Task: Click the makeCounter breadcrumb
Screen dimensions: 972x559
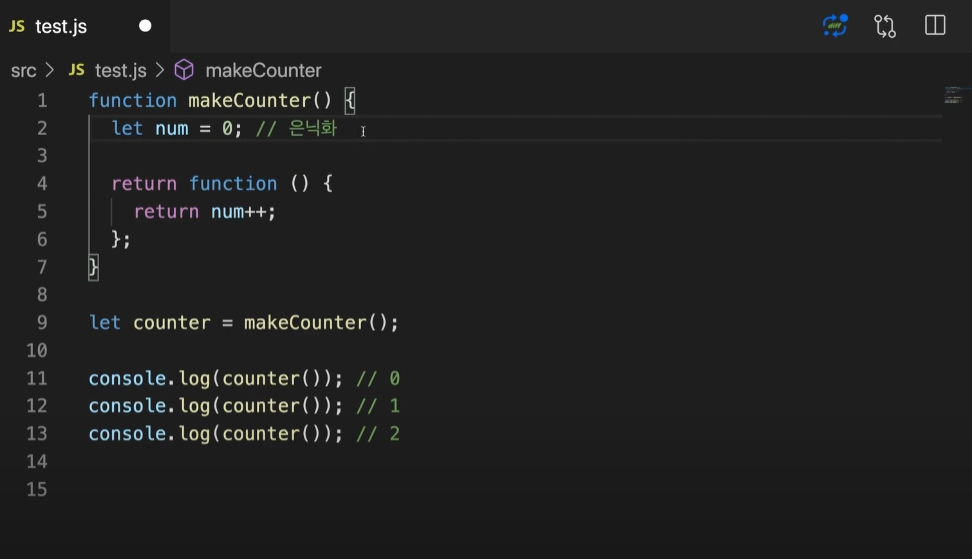Action: coord(263,71)
